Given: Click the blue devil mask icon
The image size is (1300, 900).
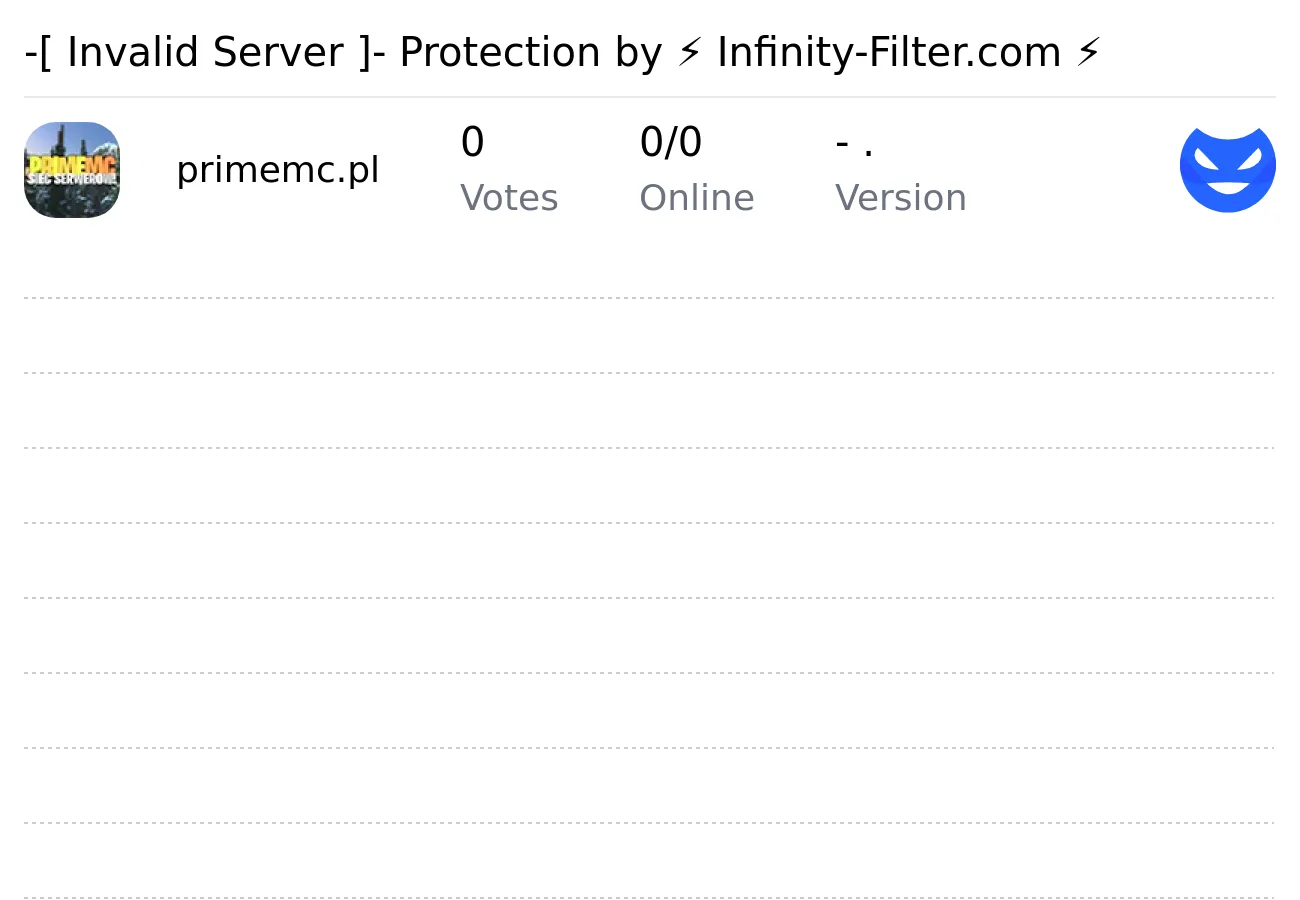Looking at the screenshot, I should pos(1228,169).
